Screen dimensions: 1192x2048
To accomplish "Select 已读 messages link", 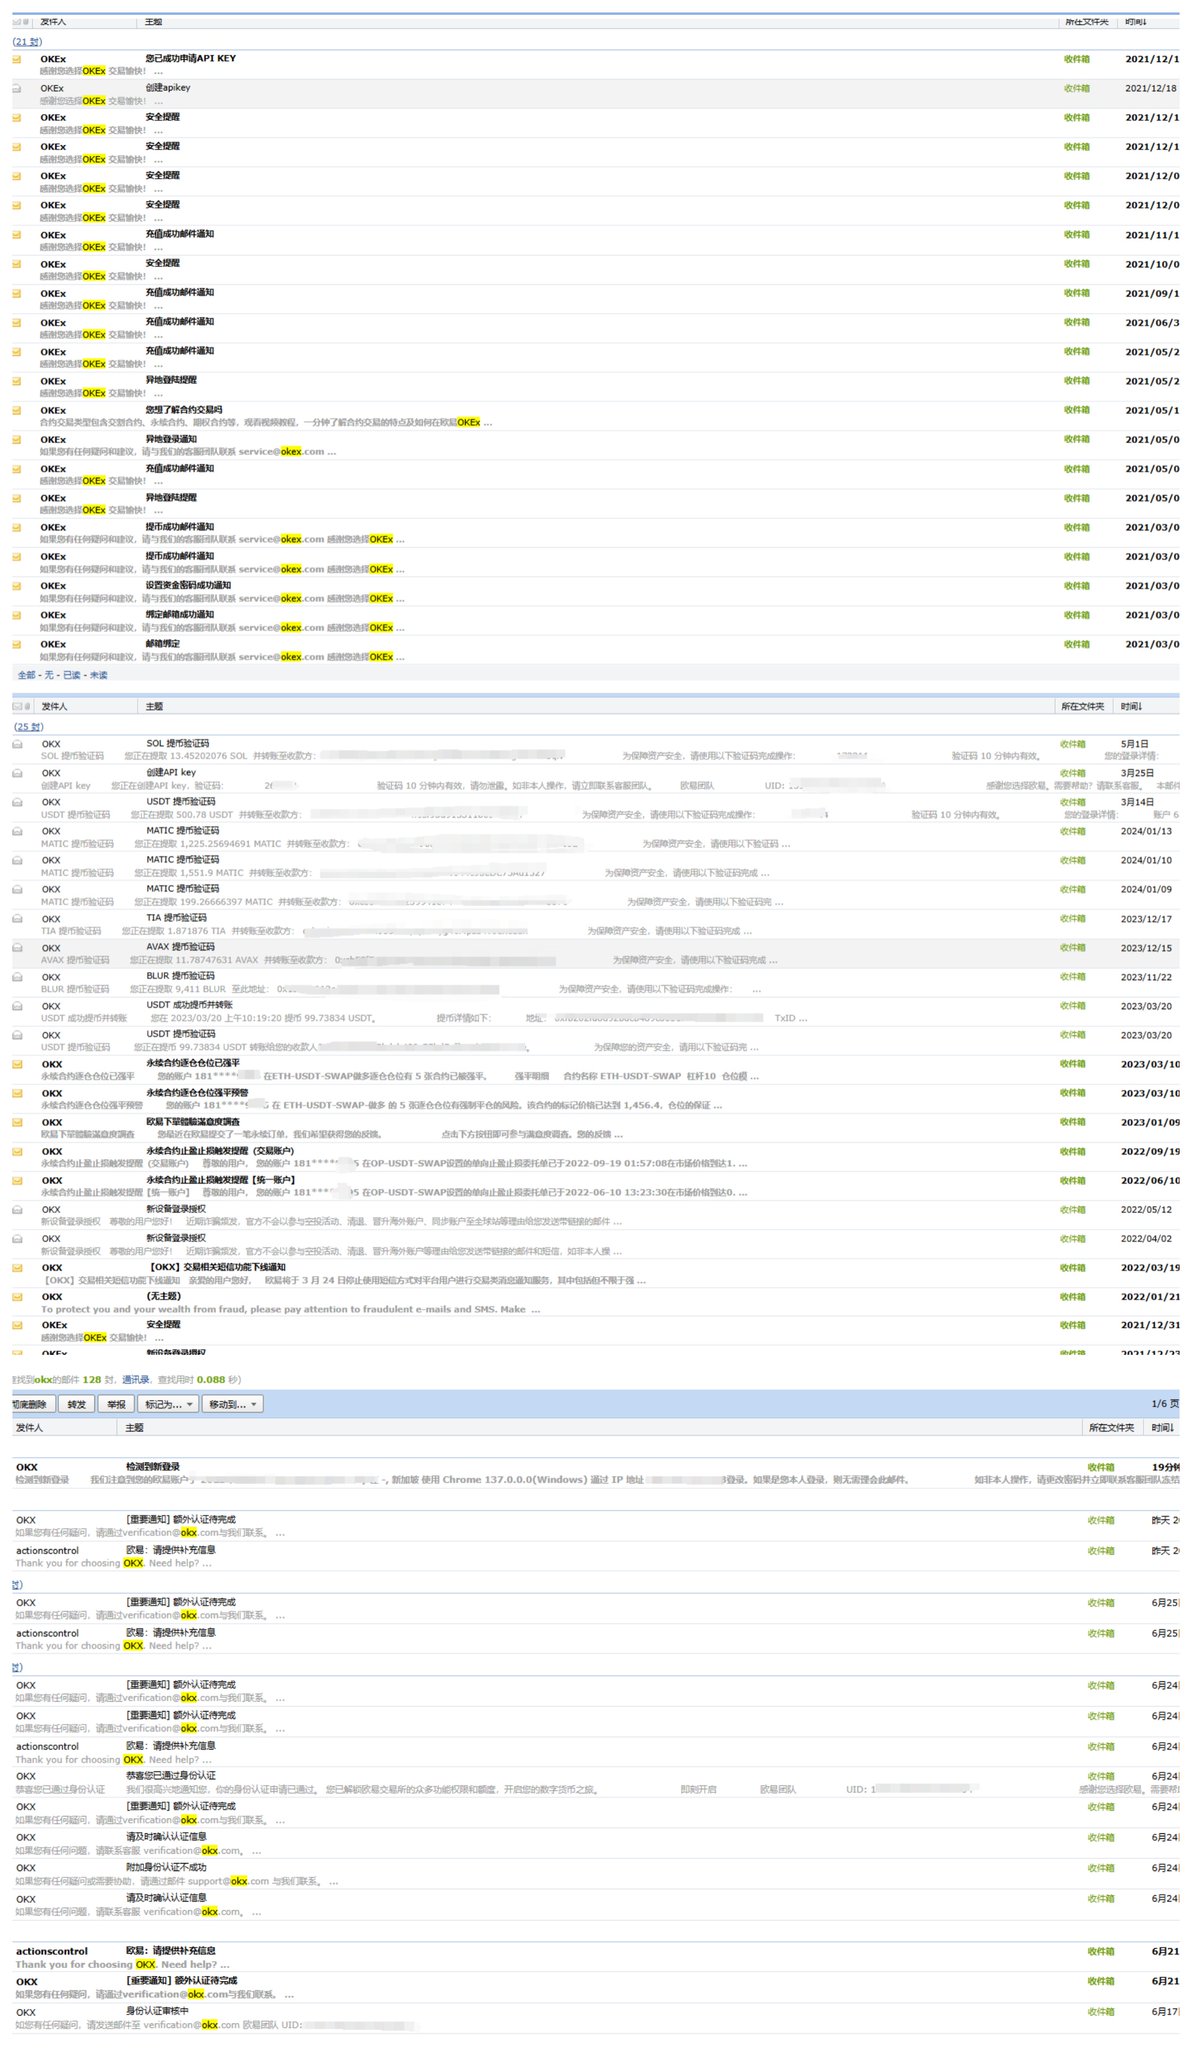I will pyautogui.click(x=72, y=675).
